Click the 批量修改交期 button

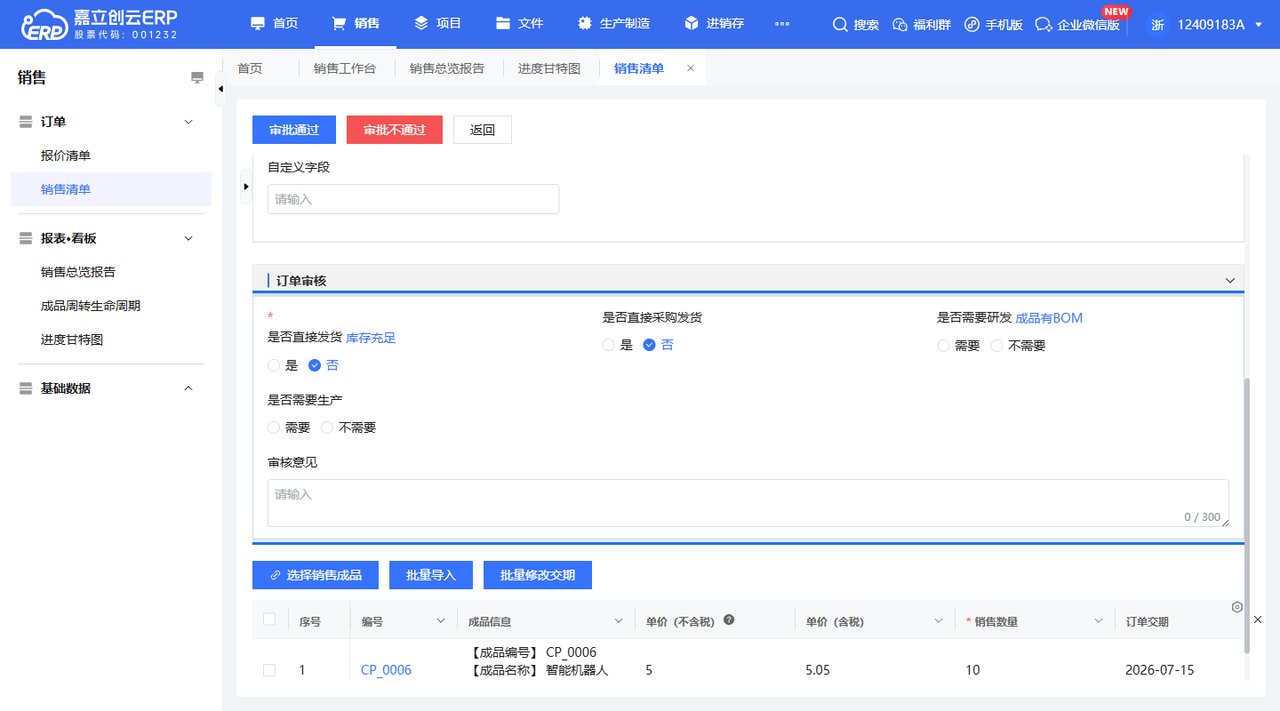(538, 575)
